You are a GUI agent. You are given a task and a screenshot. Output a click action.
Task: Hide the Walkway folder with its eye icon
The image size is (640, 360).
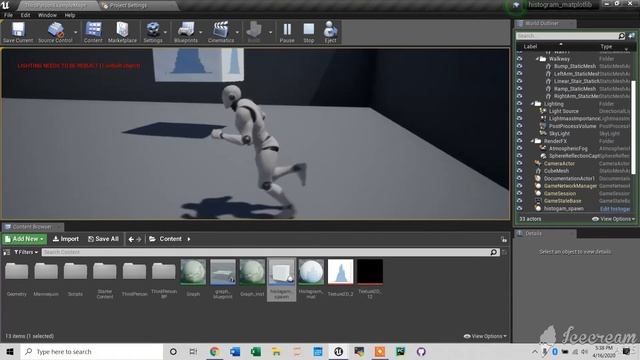pyautogui.click(x=520, y=59)
